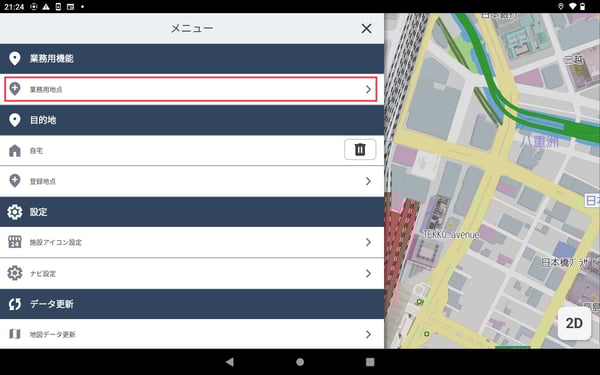The width and height of the screenshot is (600, 375).
Task: Tap Android home circle button
Action: click(300, 362)
